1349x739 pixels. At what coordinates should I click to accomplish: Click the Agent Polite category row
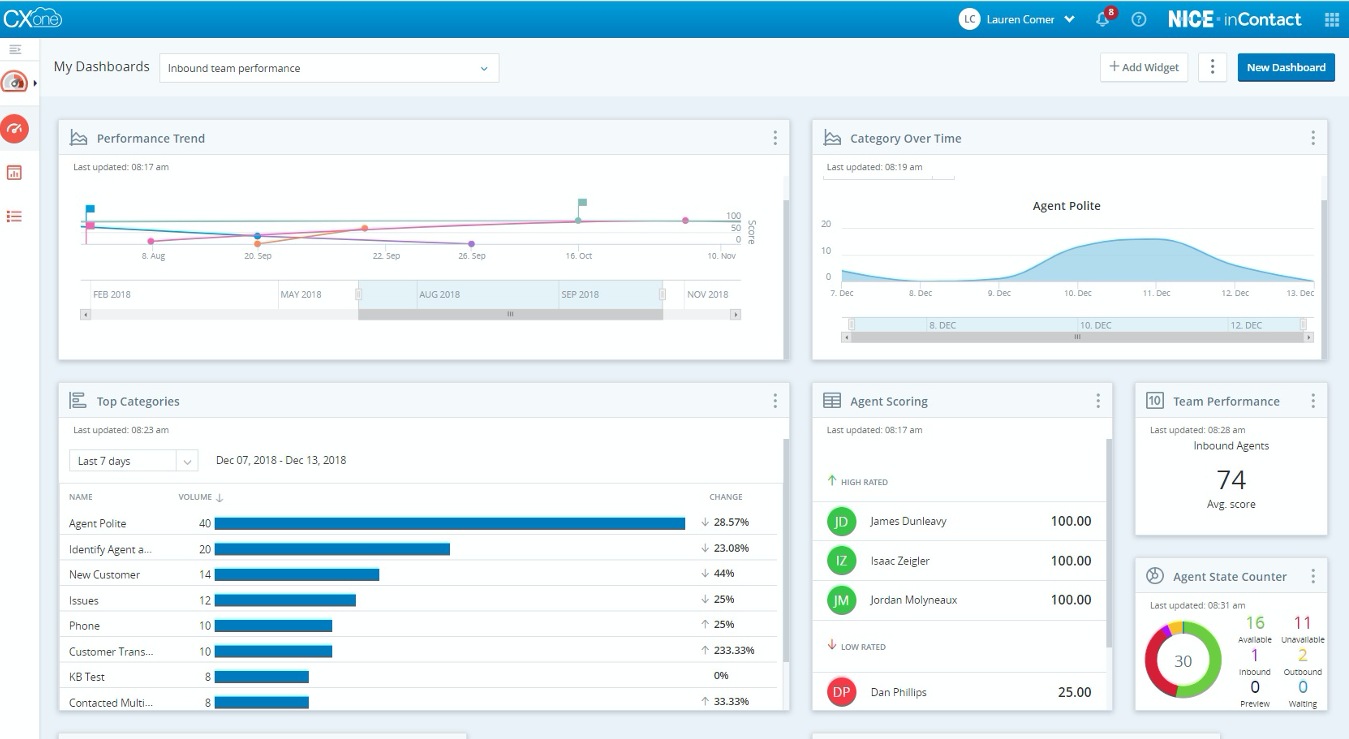tap(98, 523)
